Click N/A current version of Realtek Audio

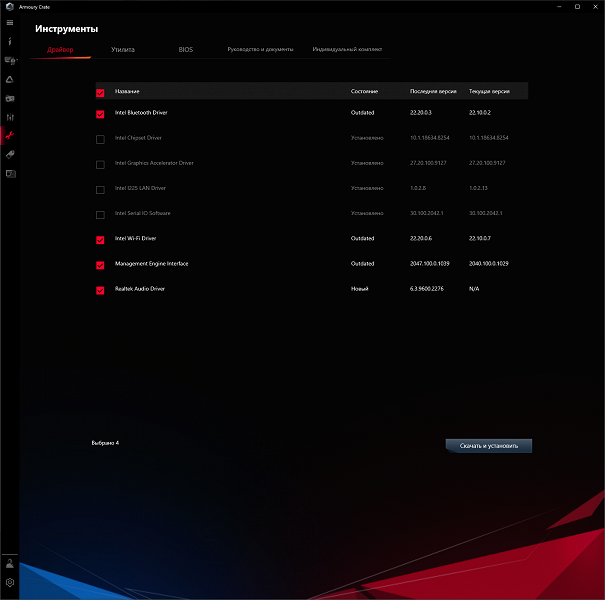click(474, 289)
